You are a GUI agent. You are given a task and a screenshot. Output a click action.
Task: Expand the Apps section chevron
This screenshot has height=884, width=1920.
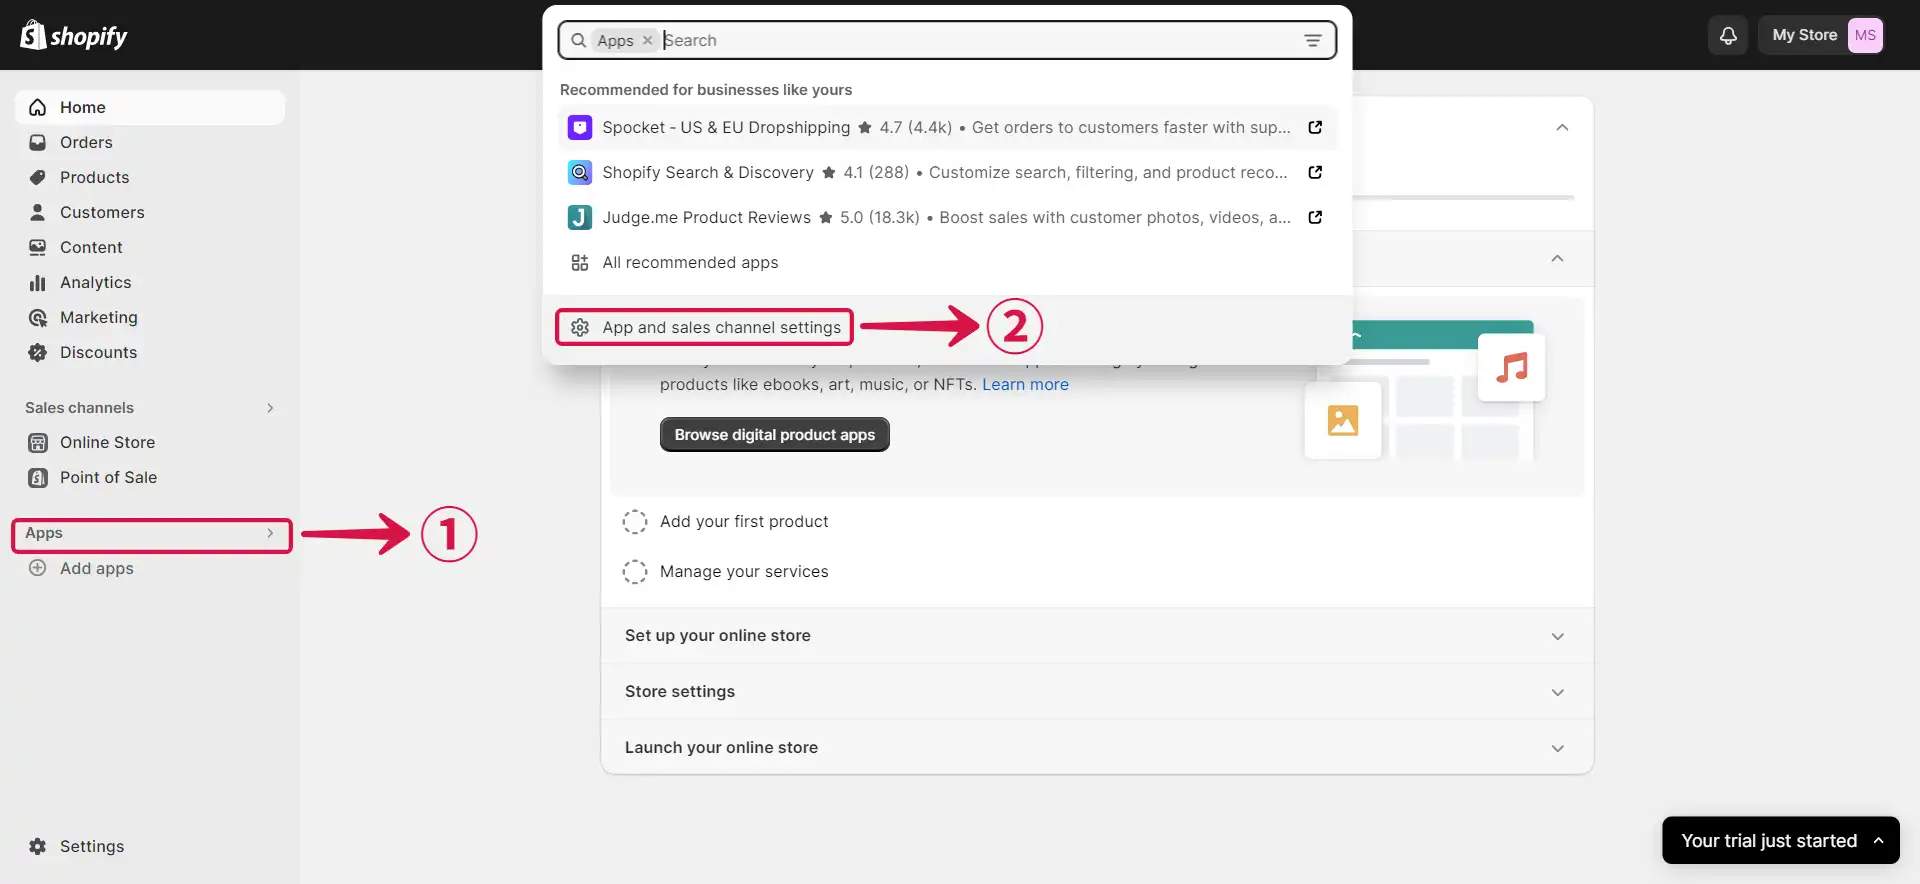[270, 534]
